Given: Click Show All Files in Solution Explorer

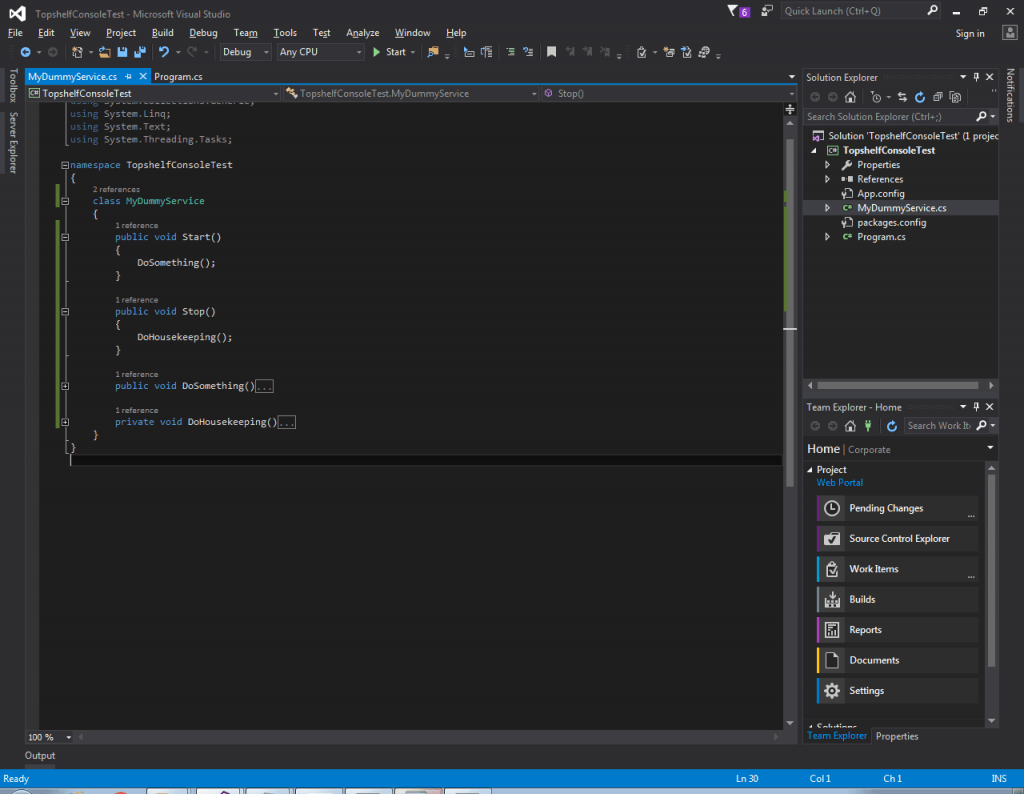Looking at the screenshot, I should [955, 97].
